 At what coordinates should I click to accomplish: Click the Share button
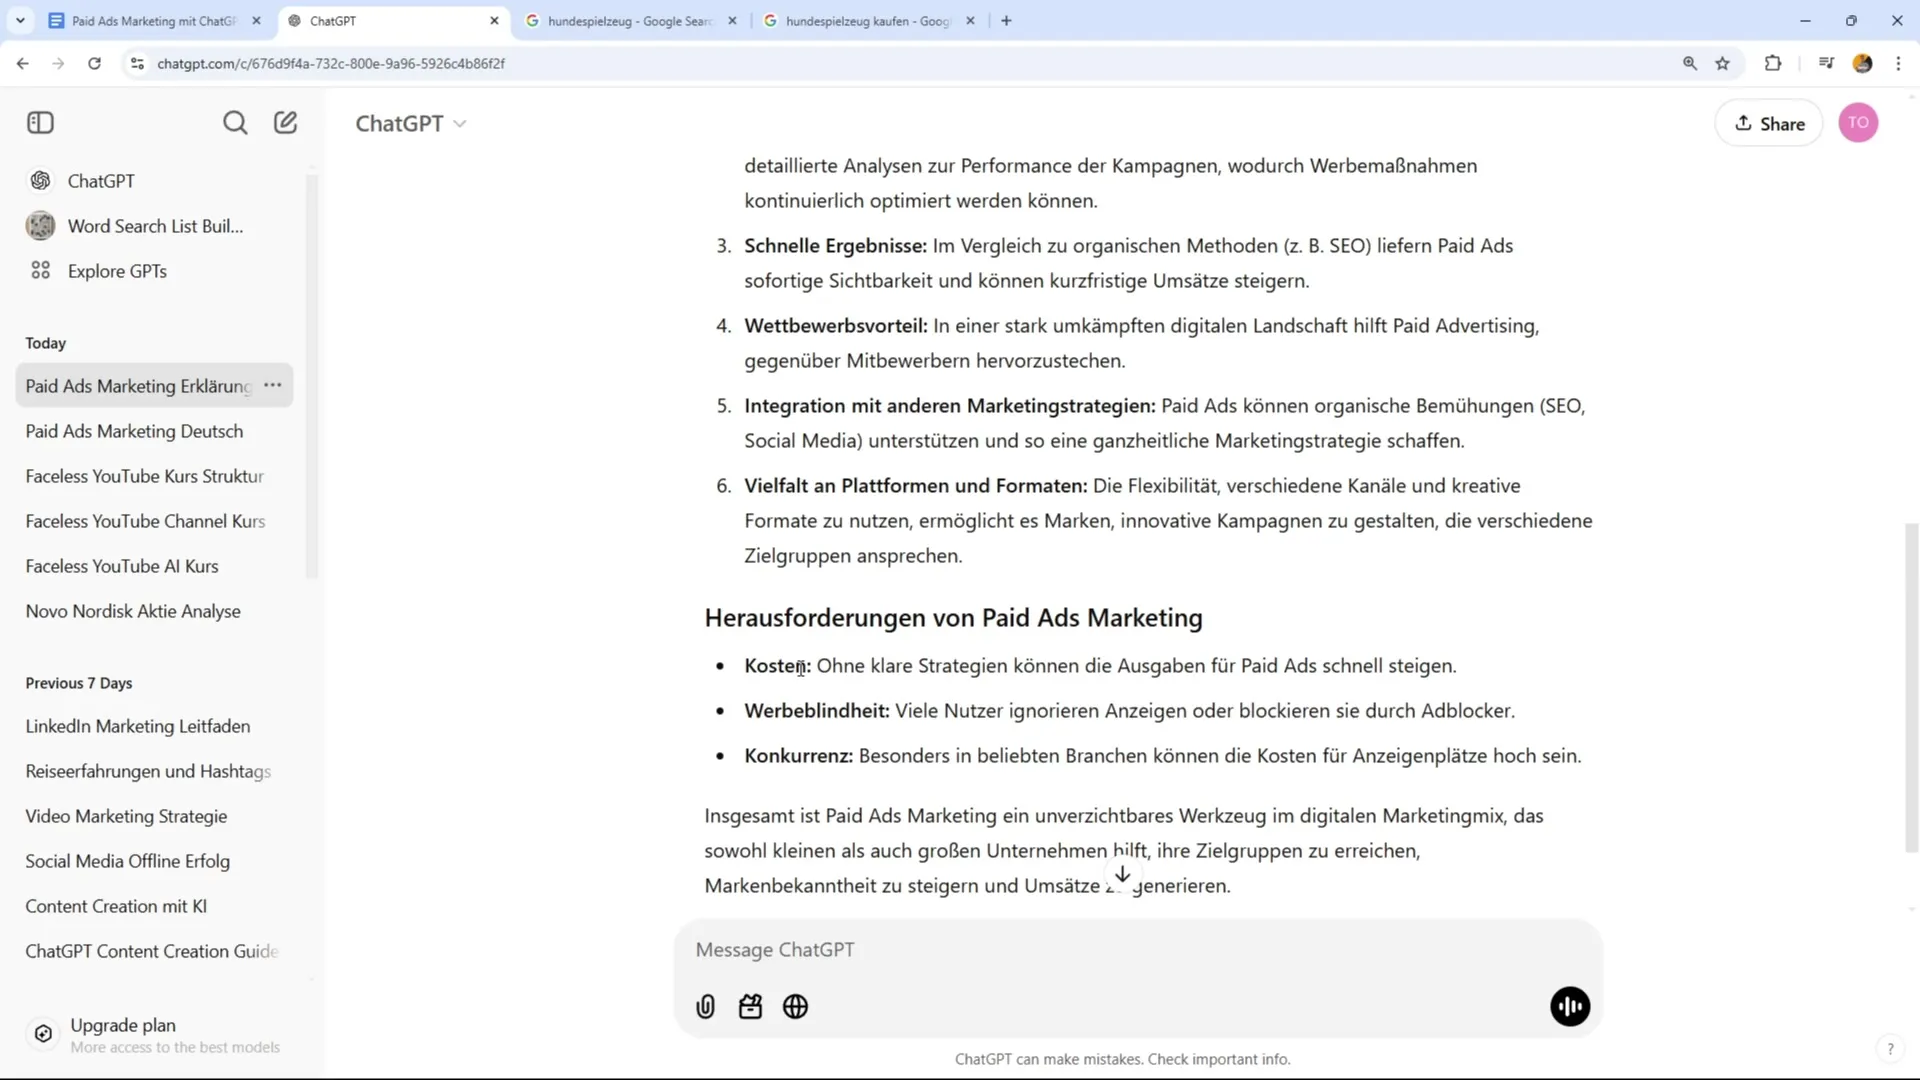pyautogui.click(x=1769, y=123)
